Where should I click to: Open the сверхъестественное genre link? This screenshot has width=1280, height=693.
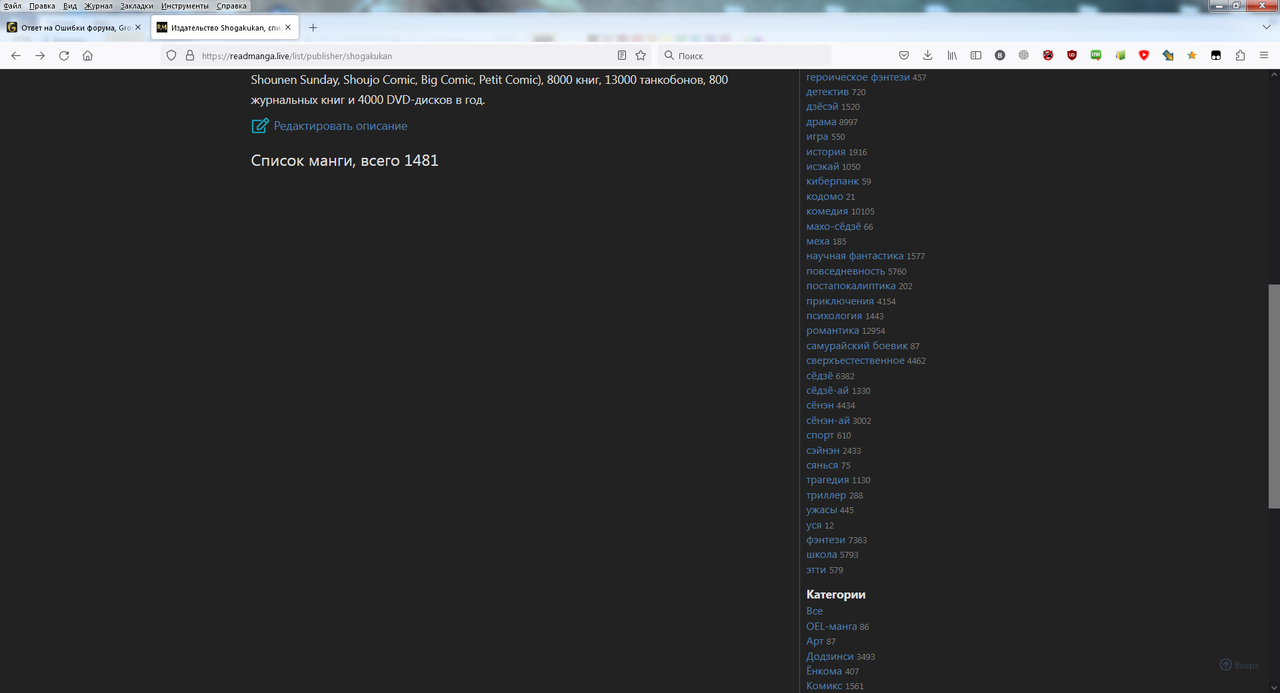(855, 361)
